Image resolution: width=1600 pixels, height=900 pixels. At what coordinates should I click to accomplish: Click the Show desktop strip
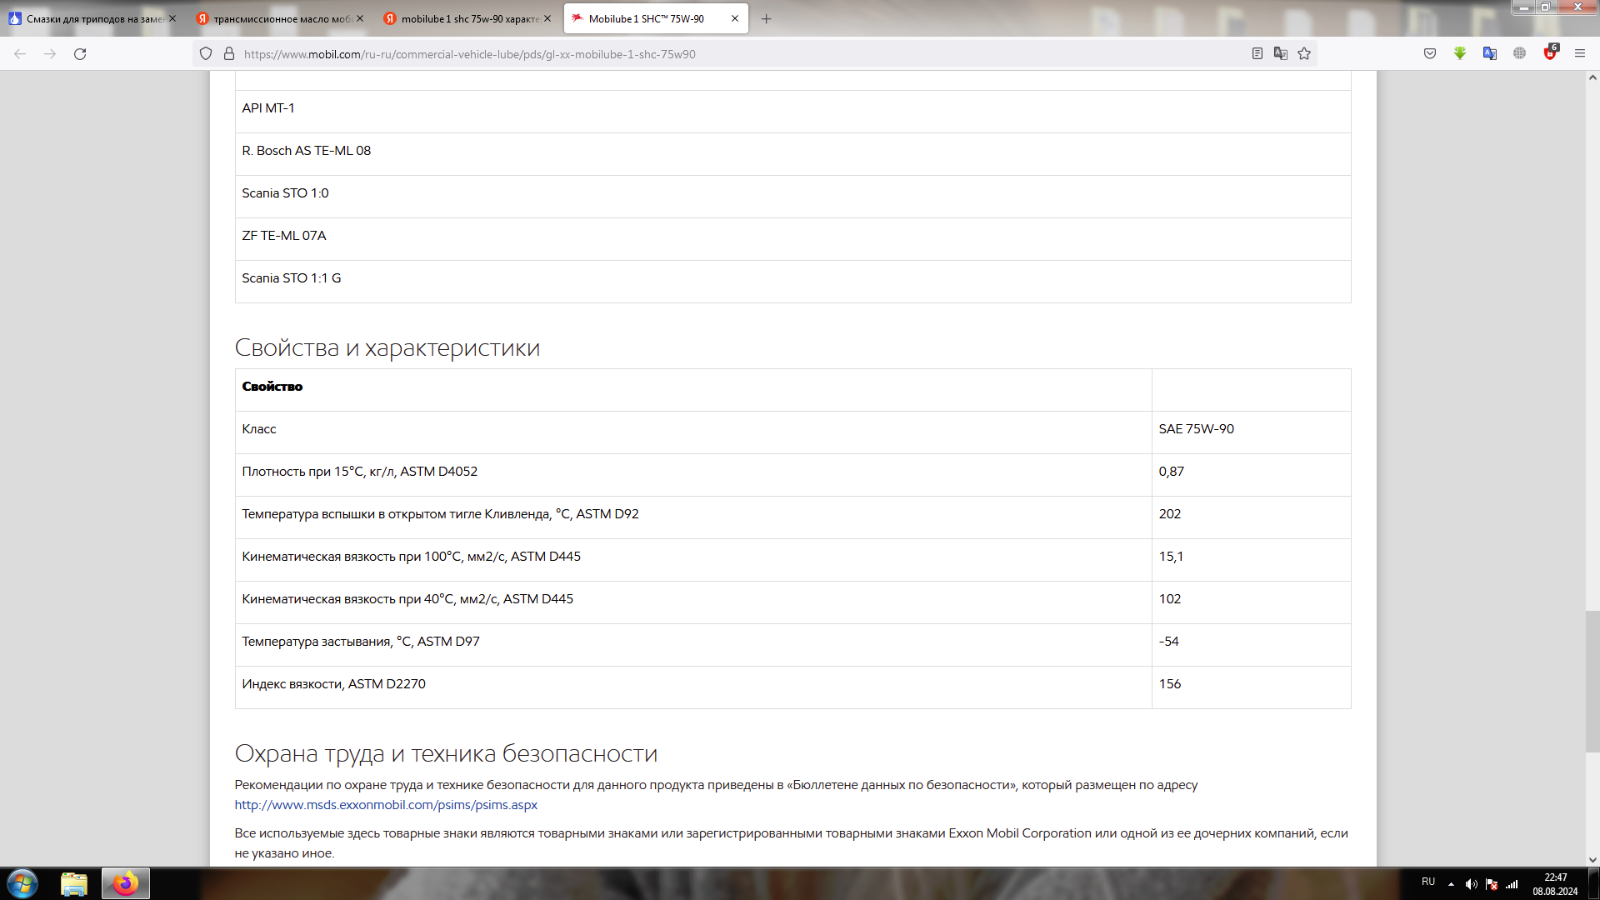(x=1594, y=884)
